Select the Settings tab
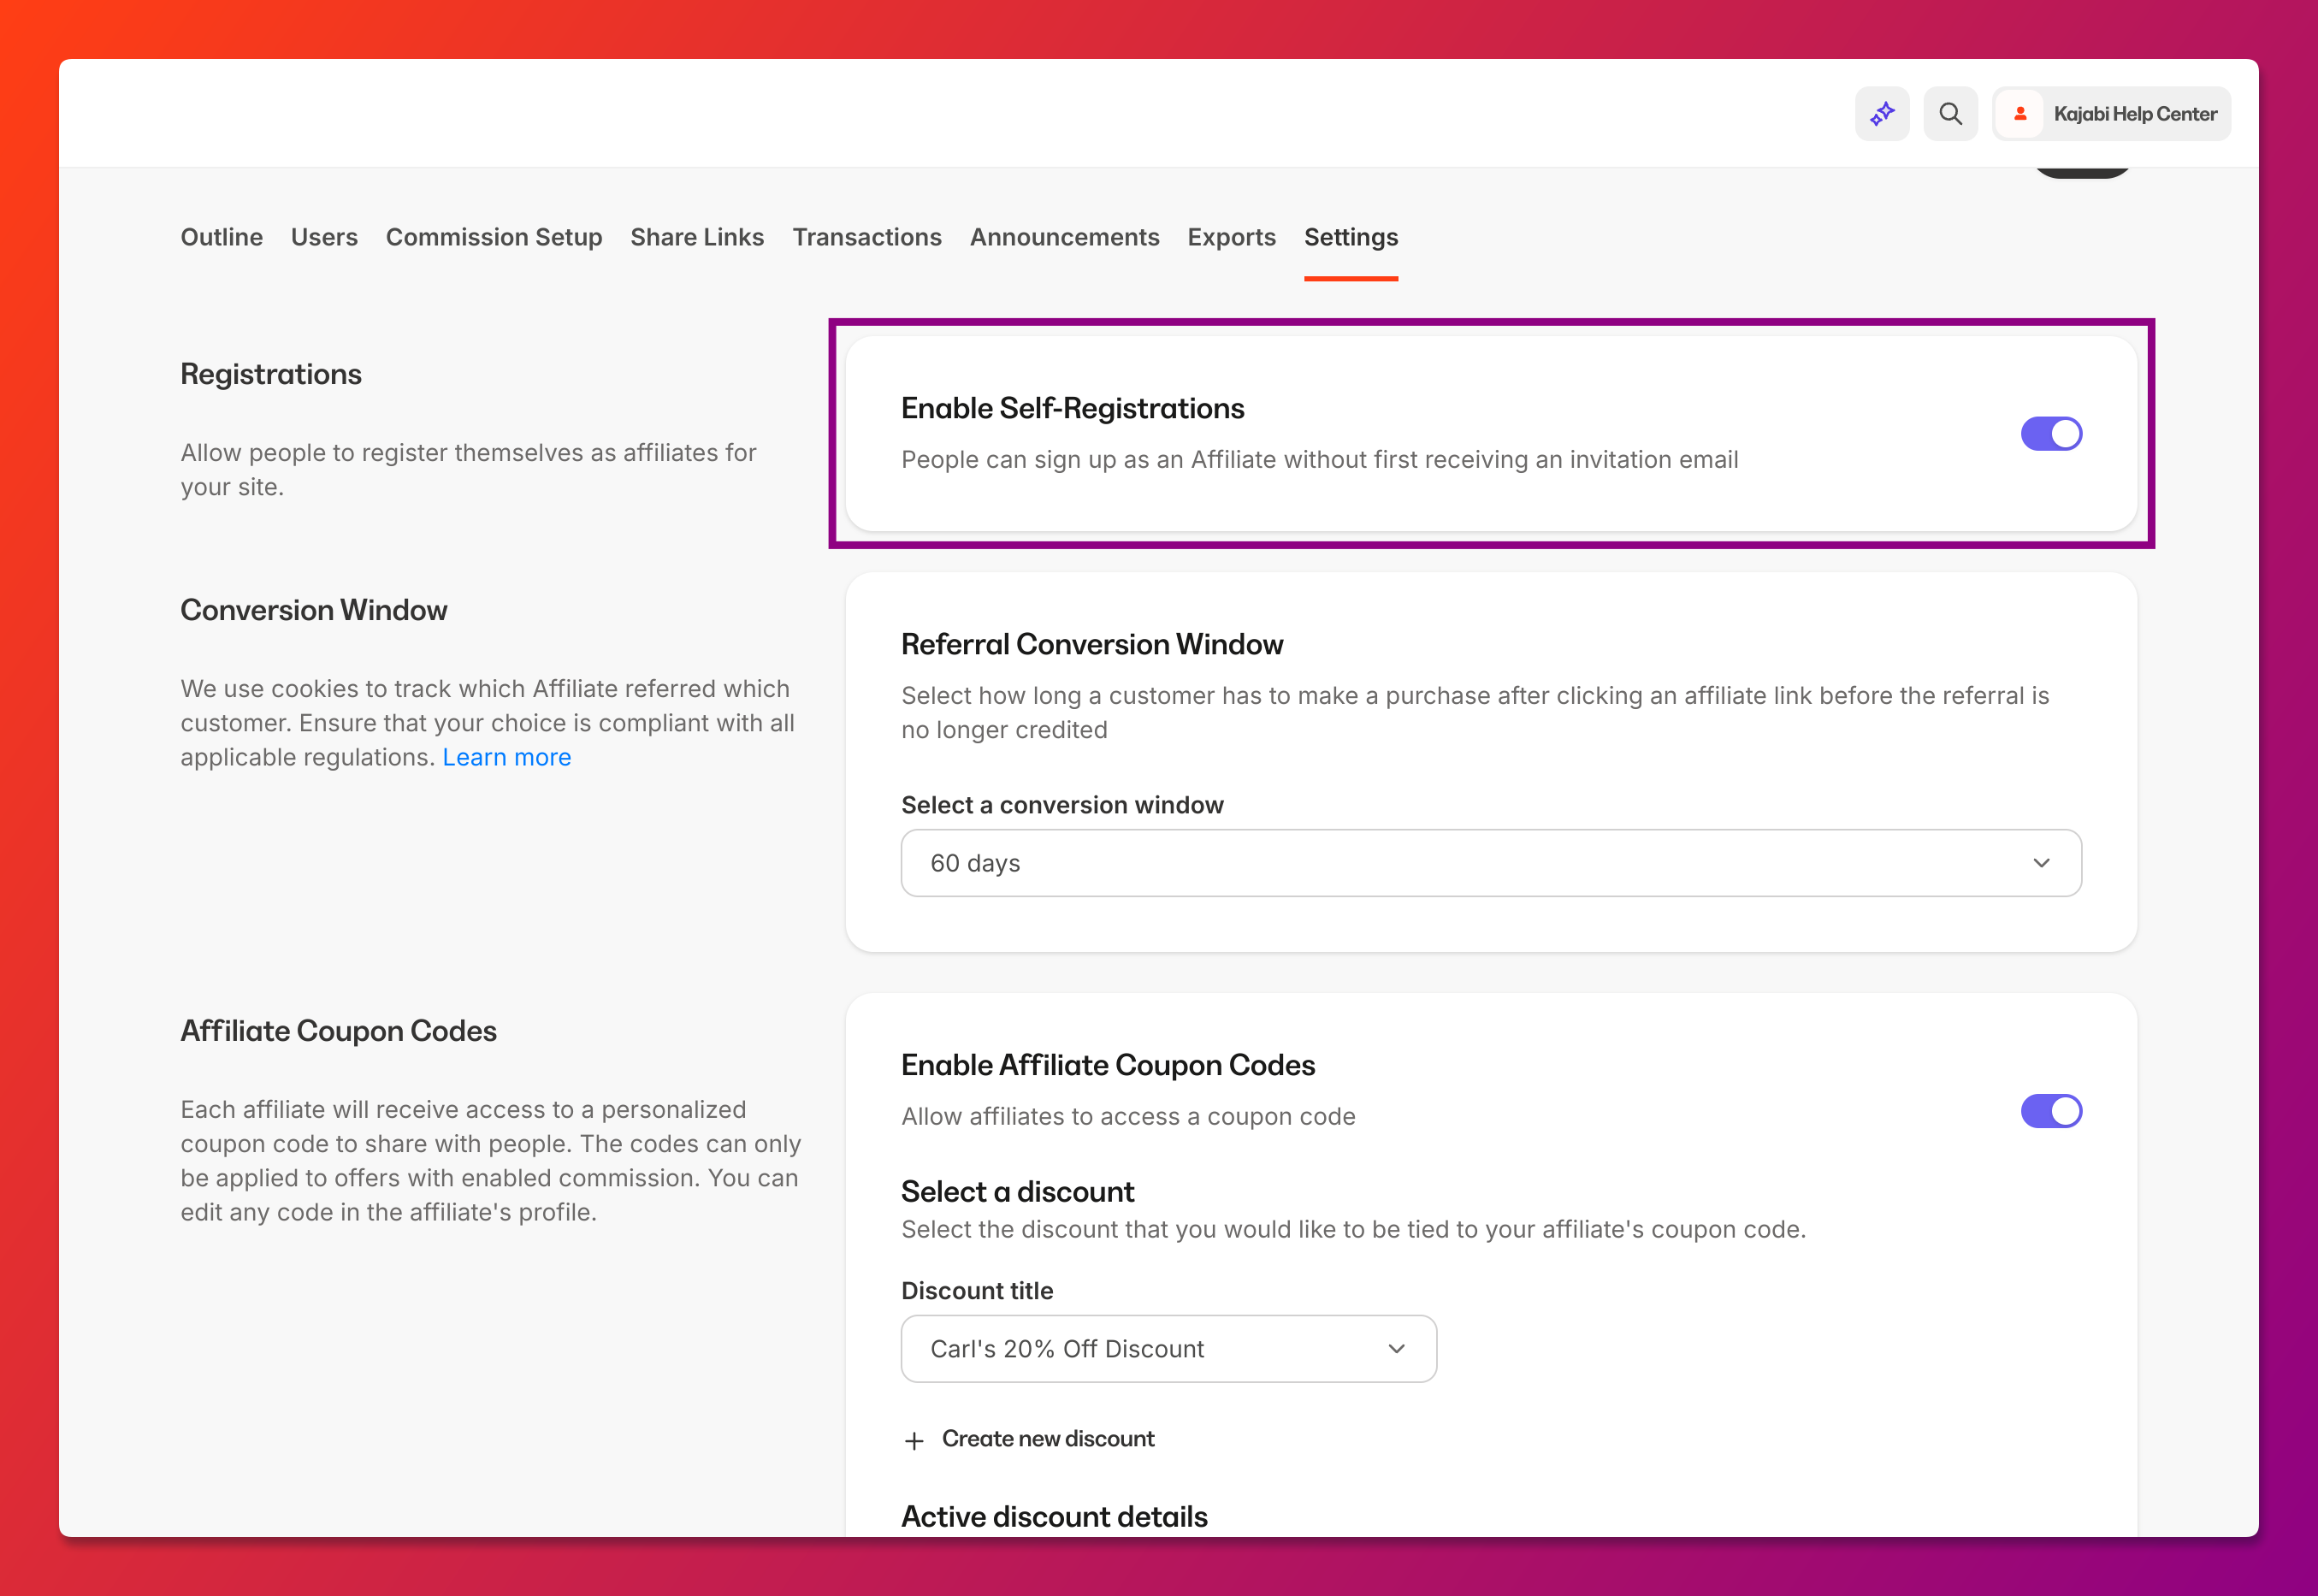Image resolution: width=2318 pixels, height=1596 pixels. point(1351,237)
